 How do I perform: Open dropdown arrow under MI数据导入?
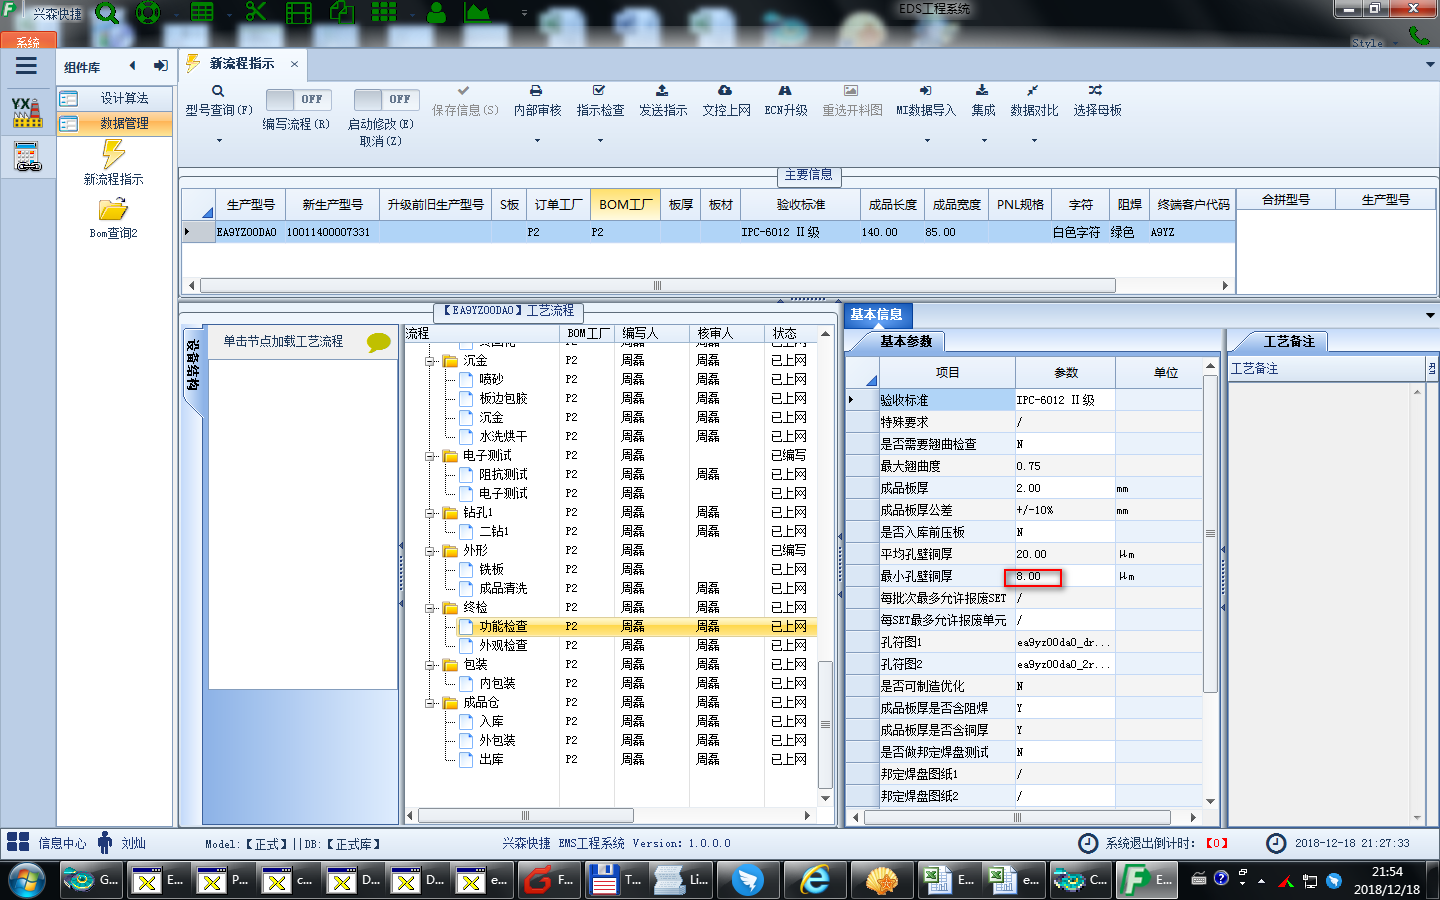[927, 140]
